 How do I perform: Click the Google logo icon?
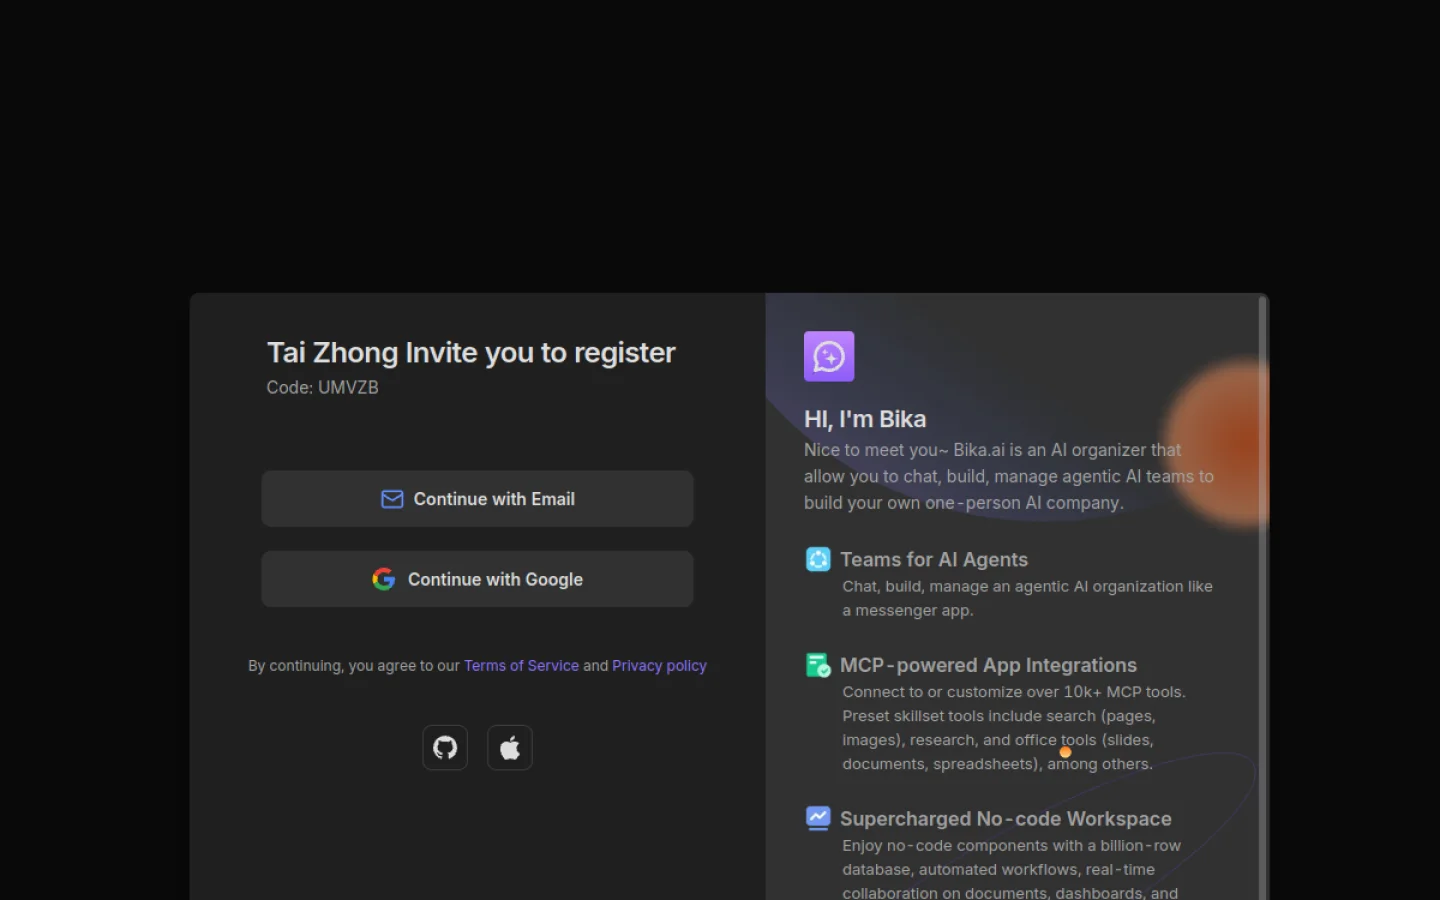384,579
